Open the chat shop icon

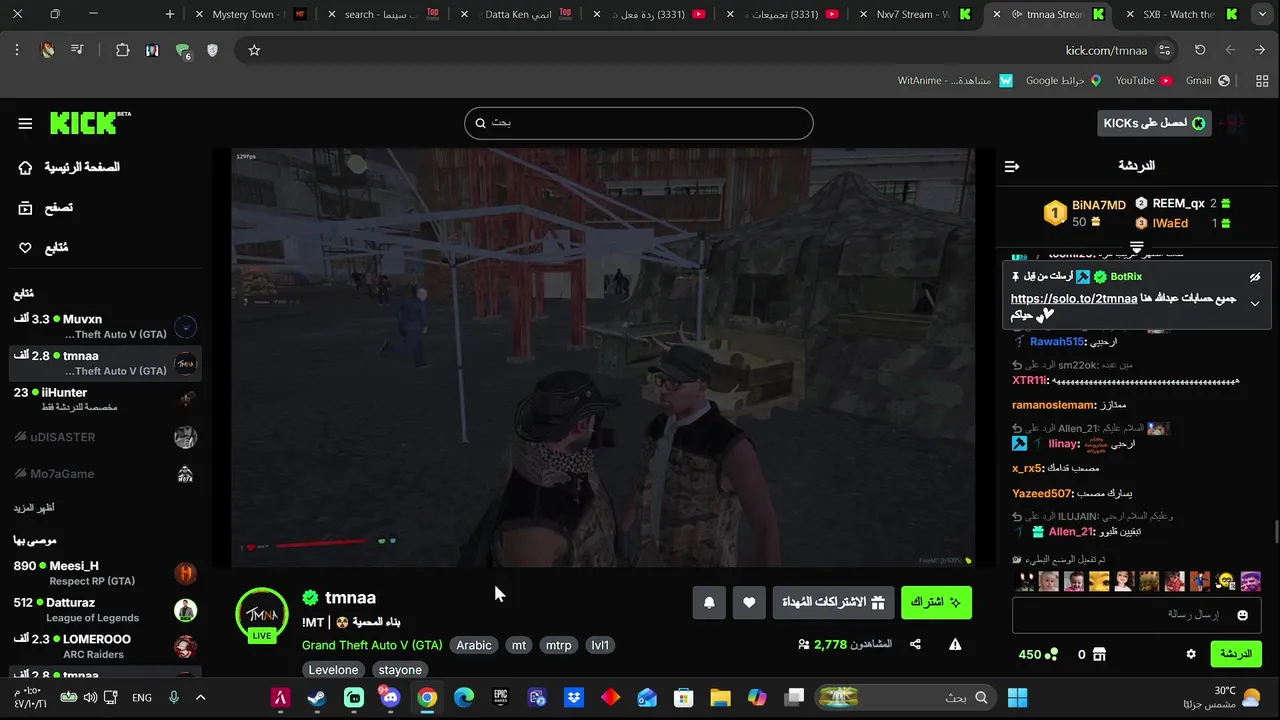point(1099,655)
